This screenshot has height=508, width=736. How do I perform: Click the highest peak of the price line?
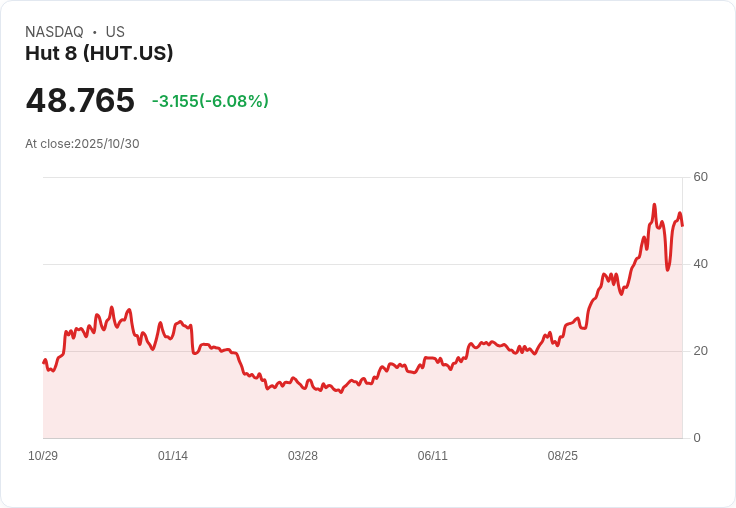pyautogui.click(x=654, y=205)
